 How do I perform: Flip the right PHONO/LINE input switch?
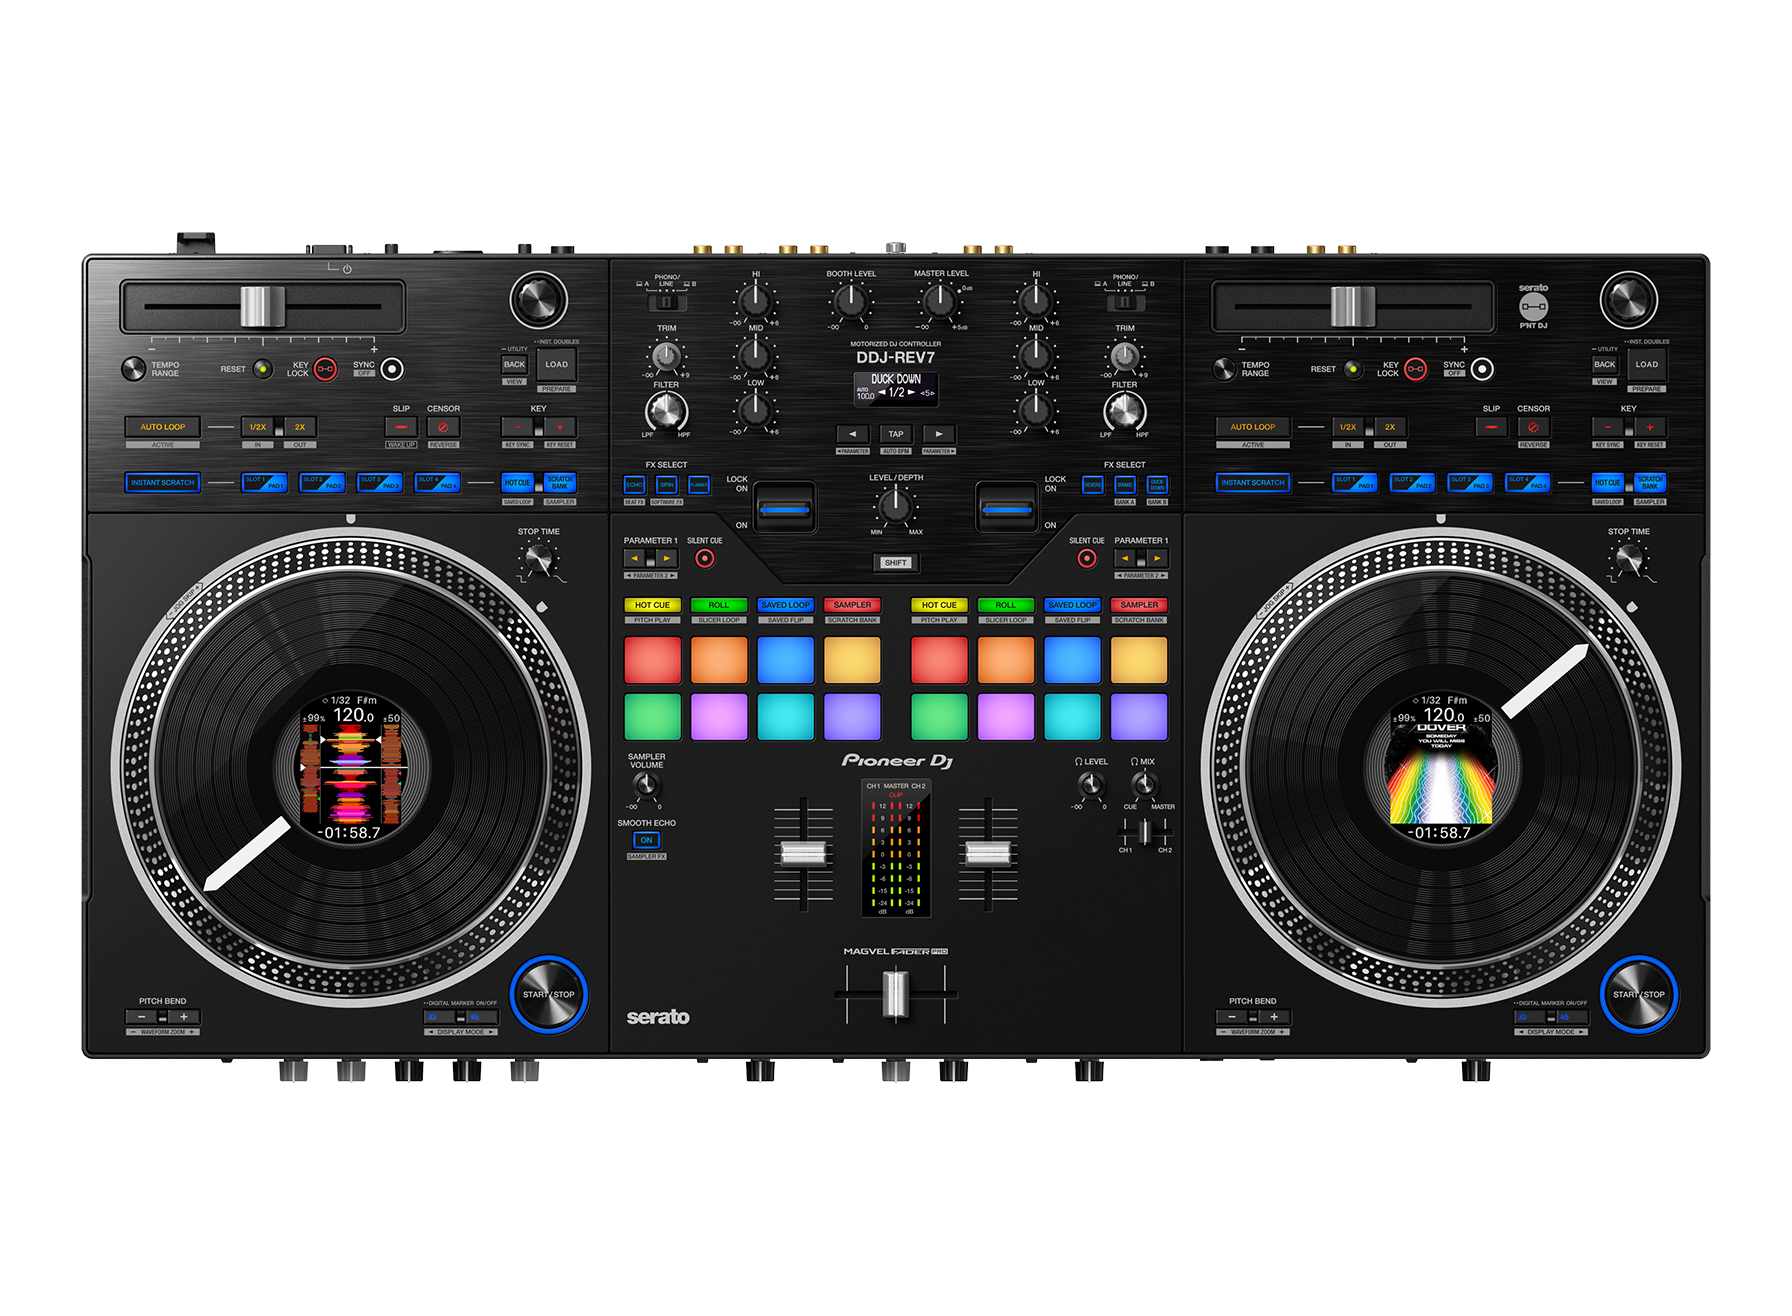click(x=1125, y=302)
